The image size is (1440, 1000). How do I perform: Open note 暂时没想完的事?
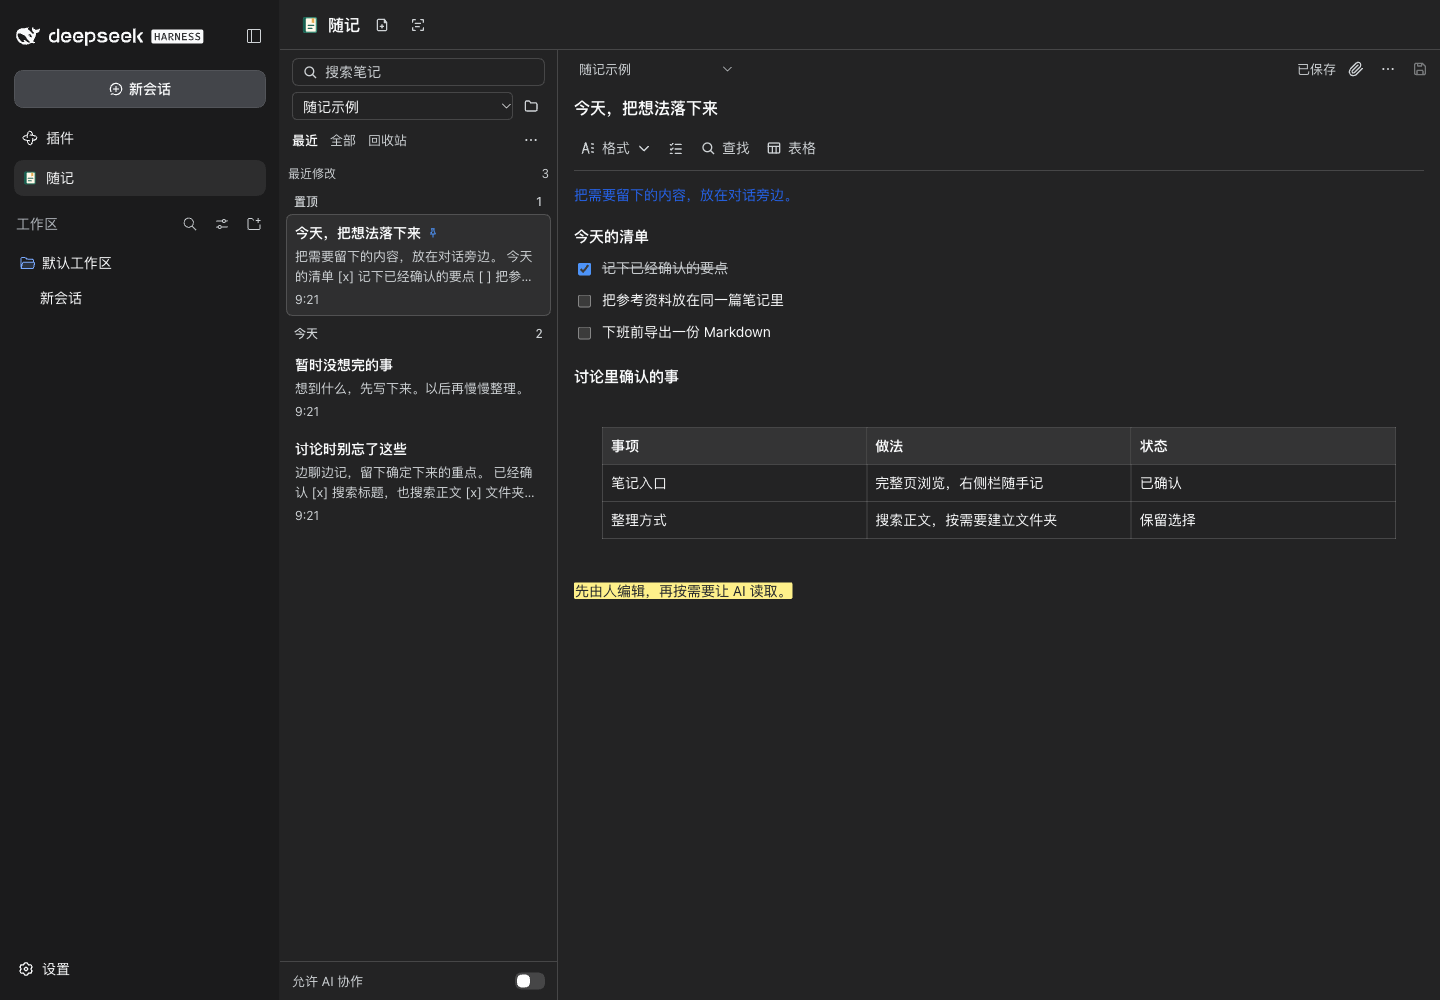click(x=418, y=387)
